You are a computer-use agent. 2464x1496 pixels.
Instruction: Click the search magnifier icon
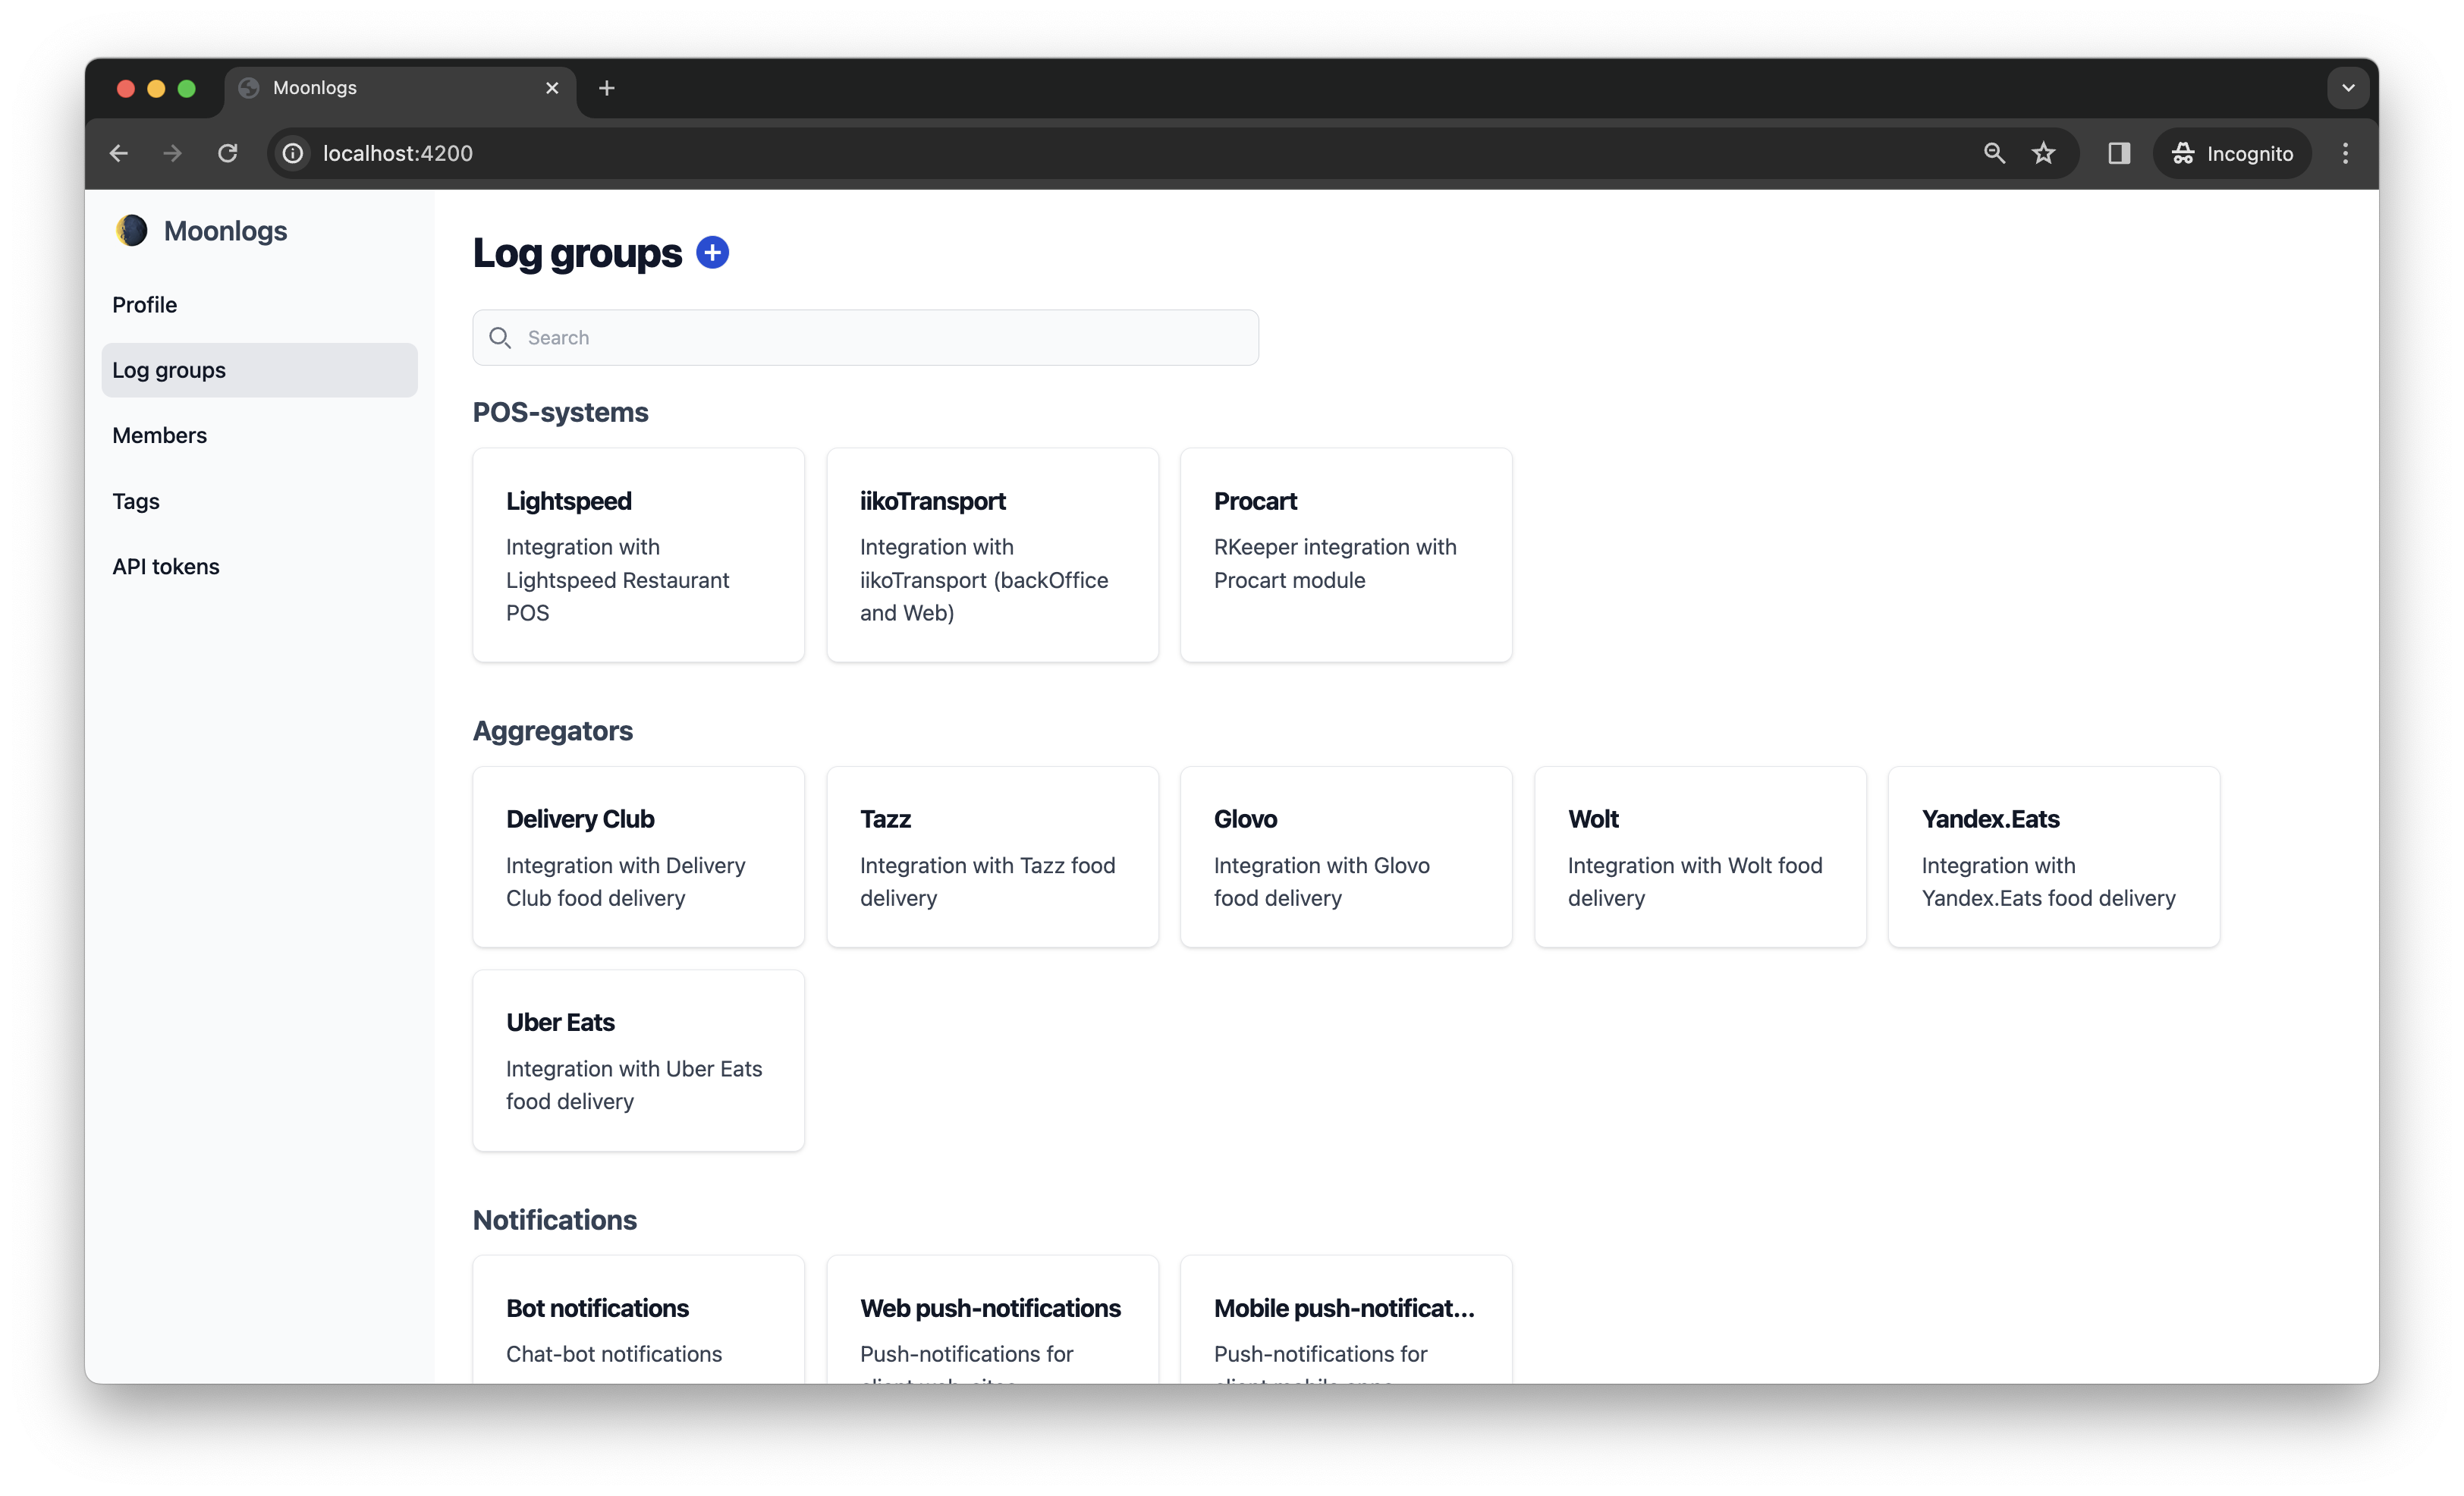500,338
